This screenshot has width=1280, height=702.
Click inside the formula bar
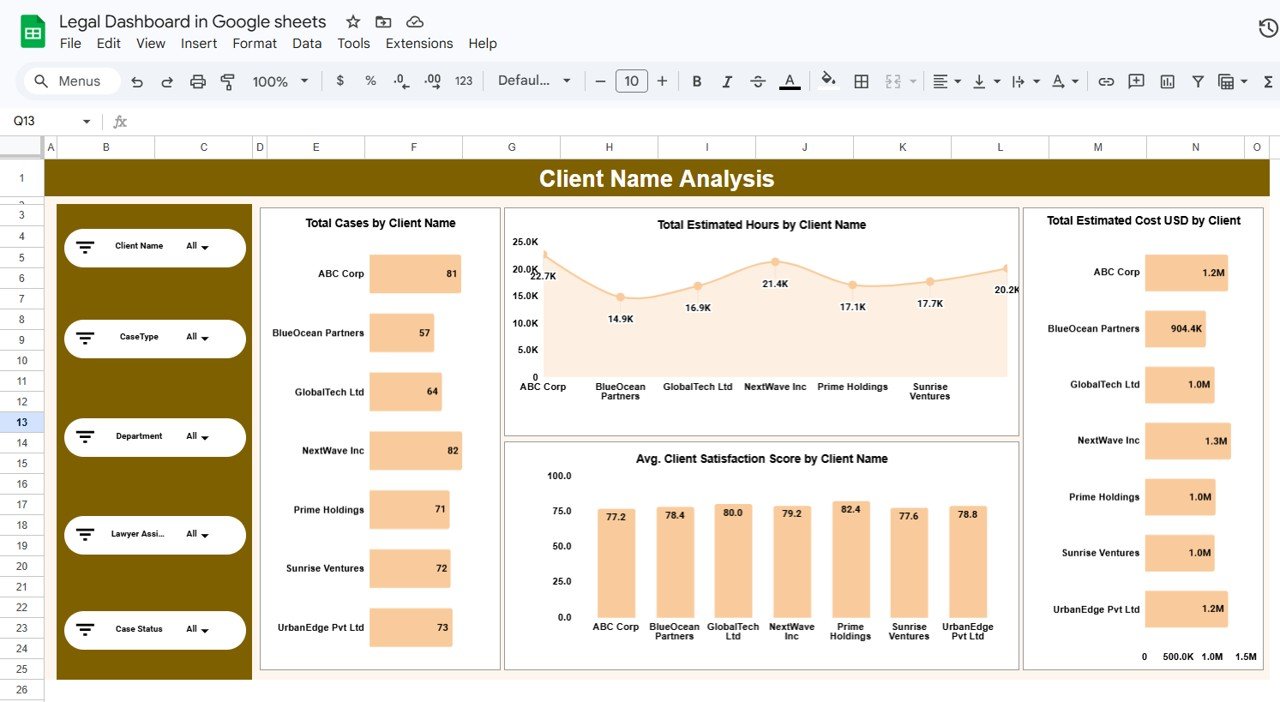click(x=400, y=121)
